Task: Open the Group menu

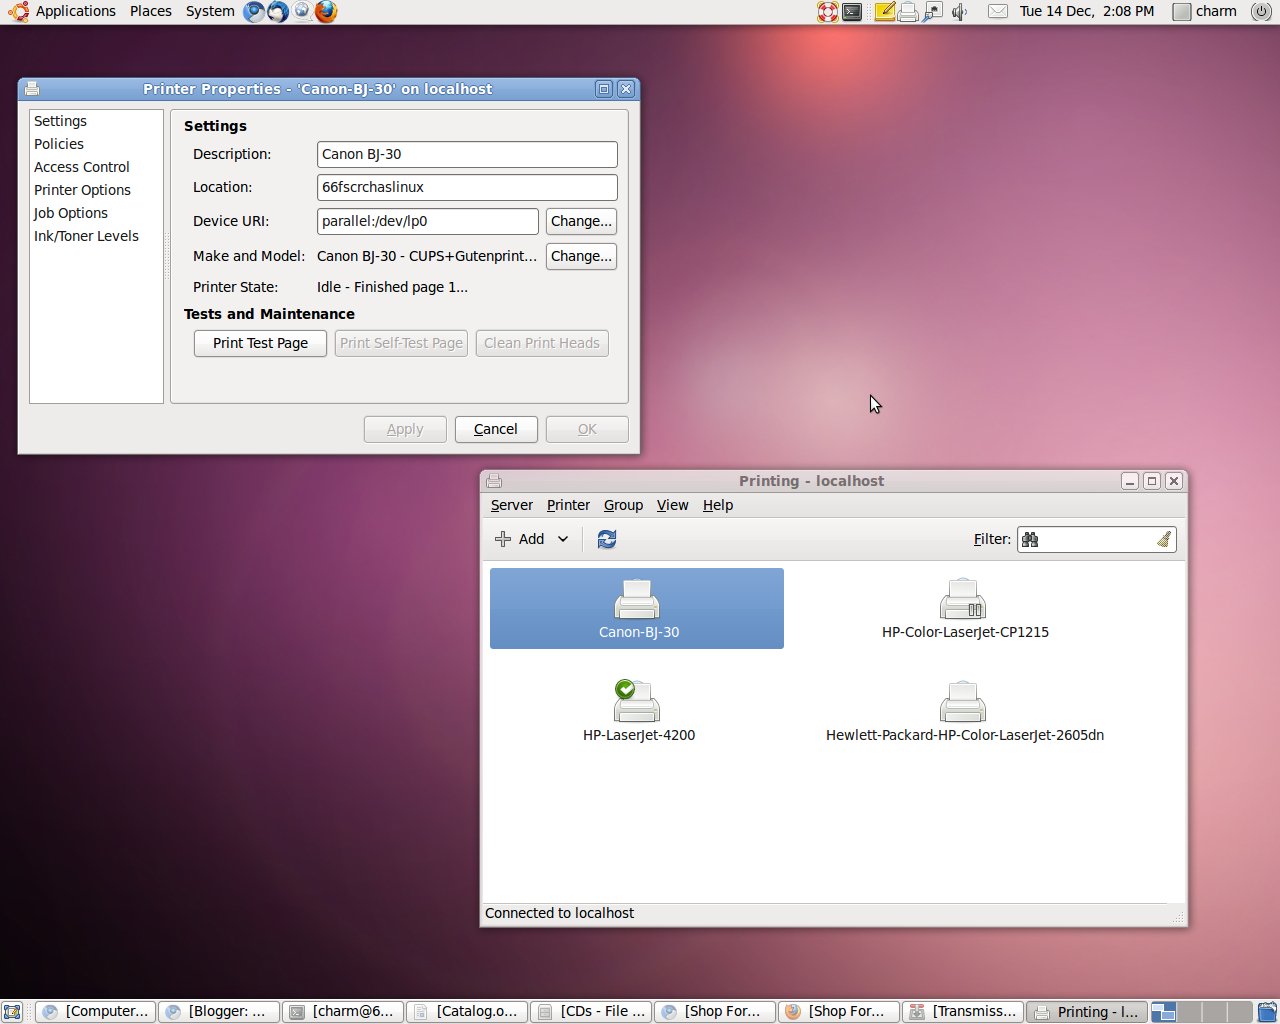Action: pos(623,505)
